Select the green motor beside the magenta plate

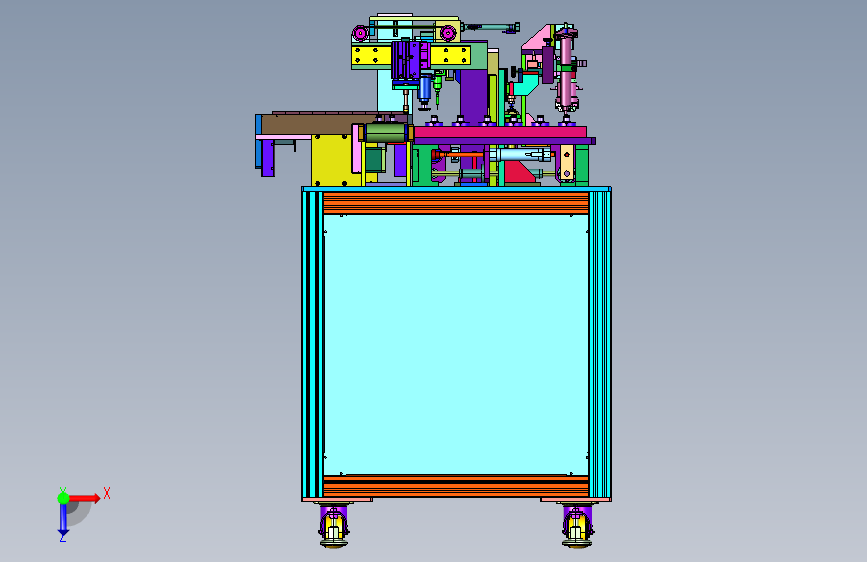(x=385, y=133)
